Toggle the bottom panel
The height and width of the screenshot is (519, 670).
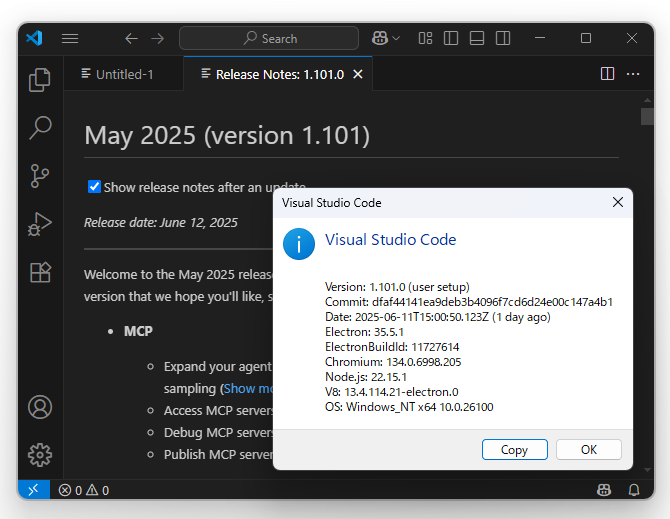(477, 38)
